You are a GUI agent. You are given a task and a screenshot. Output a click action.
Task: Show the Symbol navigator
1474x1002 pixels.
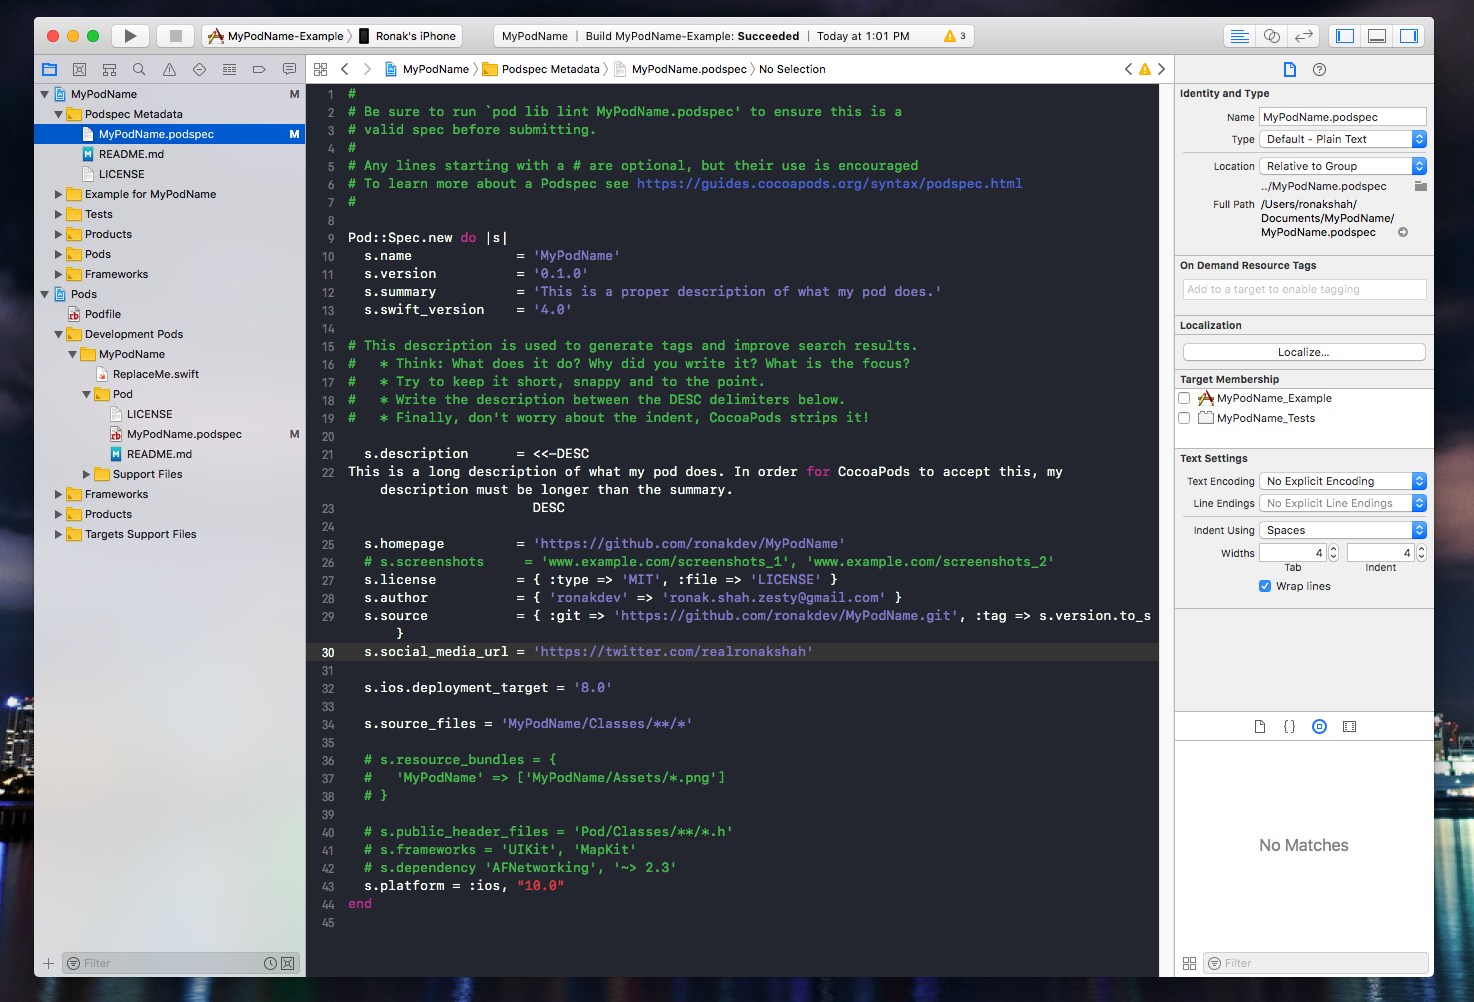click(x=109, y=69)
